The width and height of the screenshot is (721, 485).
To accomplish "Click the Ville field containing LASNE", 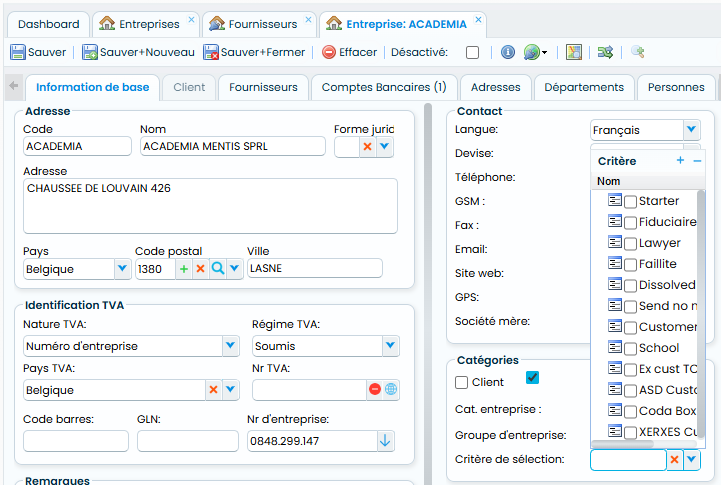I will click(315, 268).
